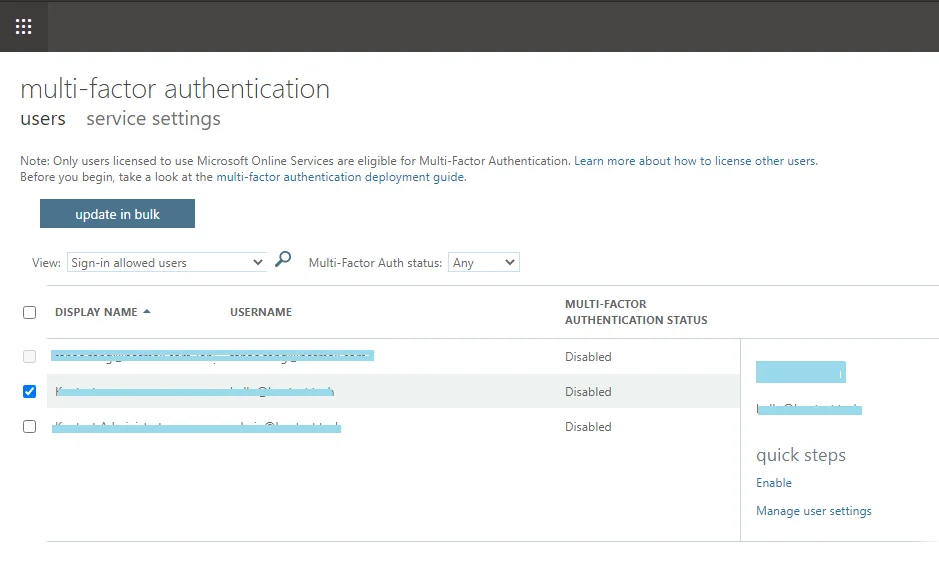Screen dimensions: 939x568
Task: Open Manage user settings under quick steps
Action: 814,511
